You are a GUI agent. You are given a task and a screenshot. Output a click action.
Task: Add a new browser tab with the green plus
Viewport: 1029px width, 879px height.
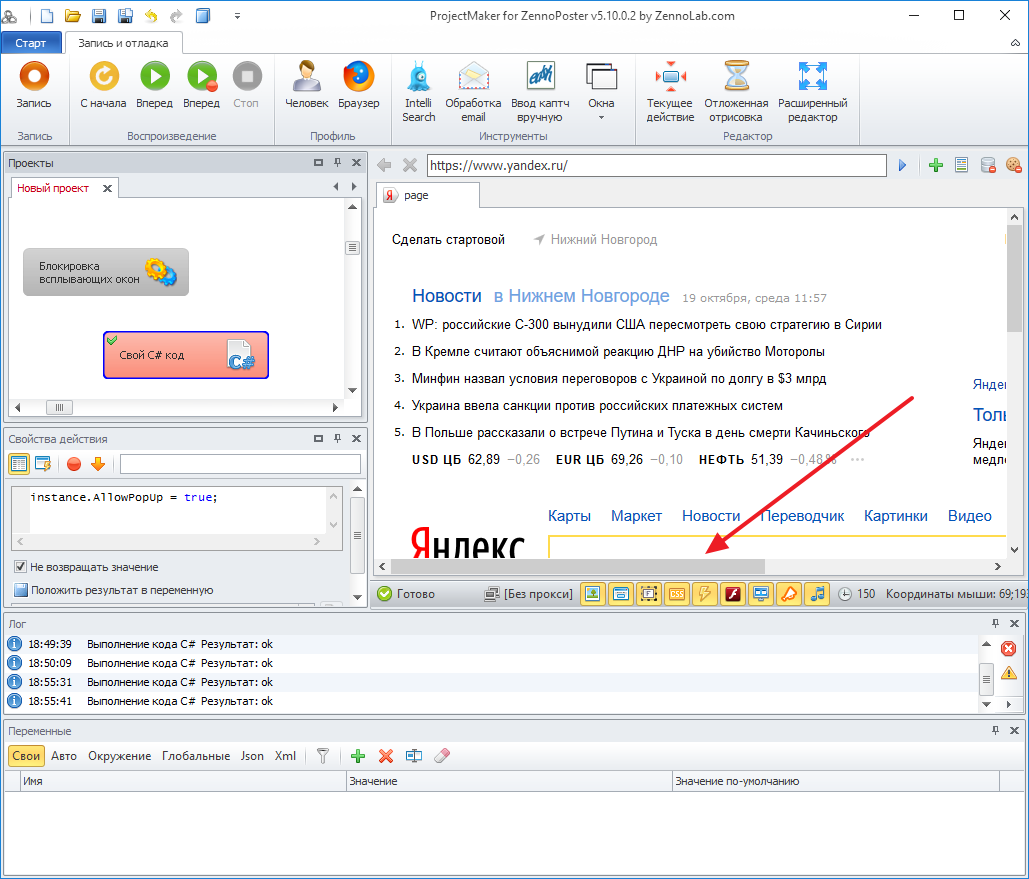click(936, 165)
